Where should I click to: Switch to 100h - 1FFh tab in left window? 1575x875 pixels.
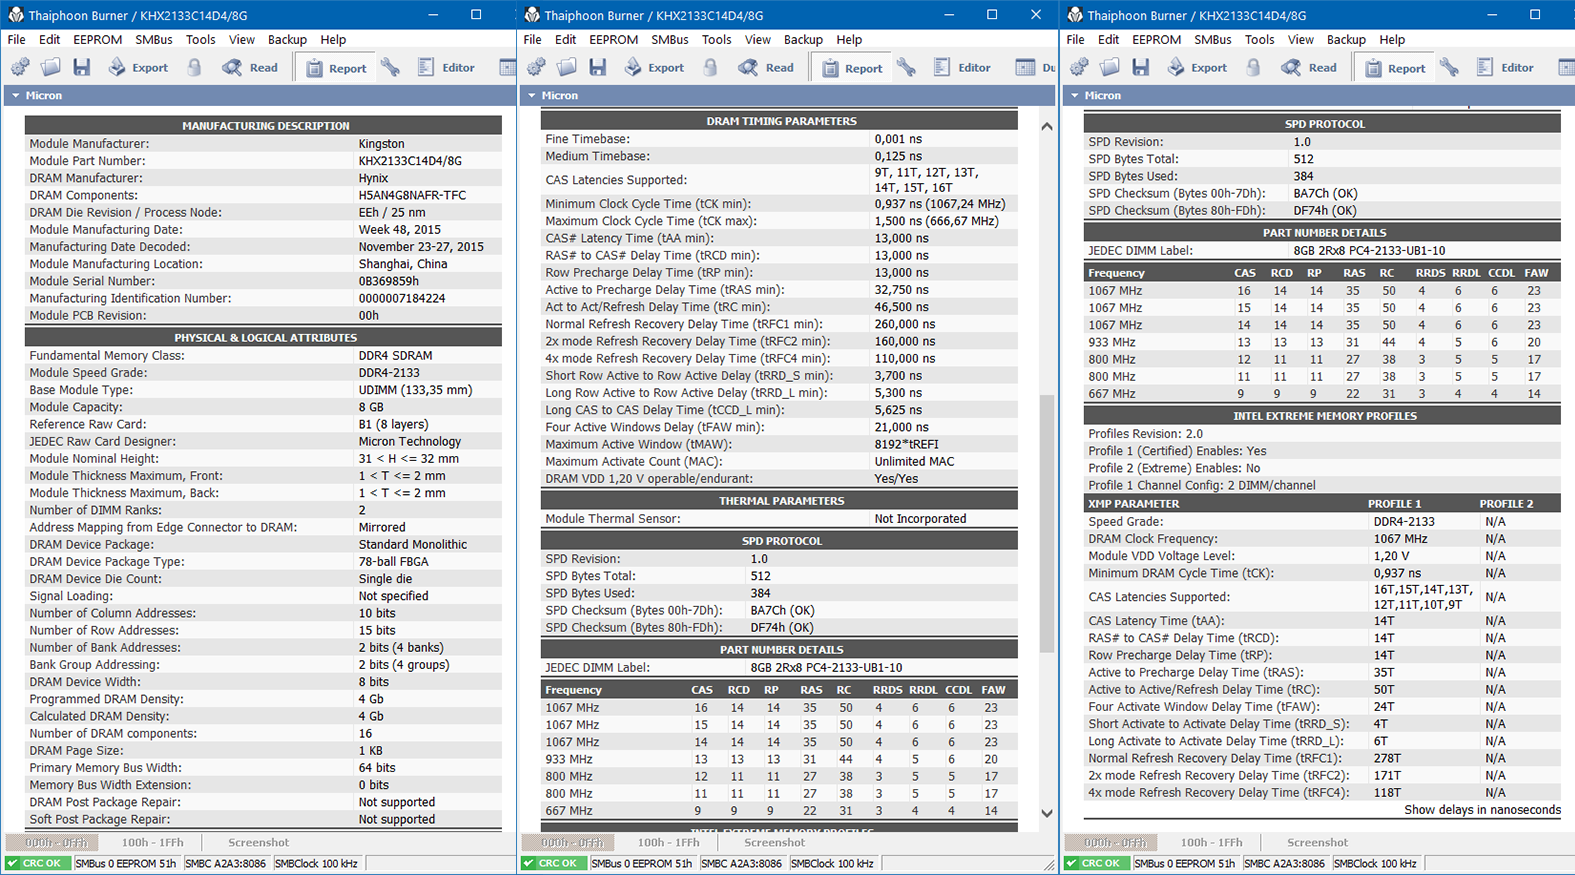(x=152, y=843)
